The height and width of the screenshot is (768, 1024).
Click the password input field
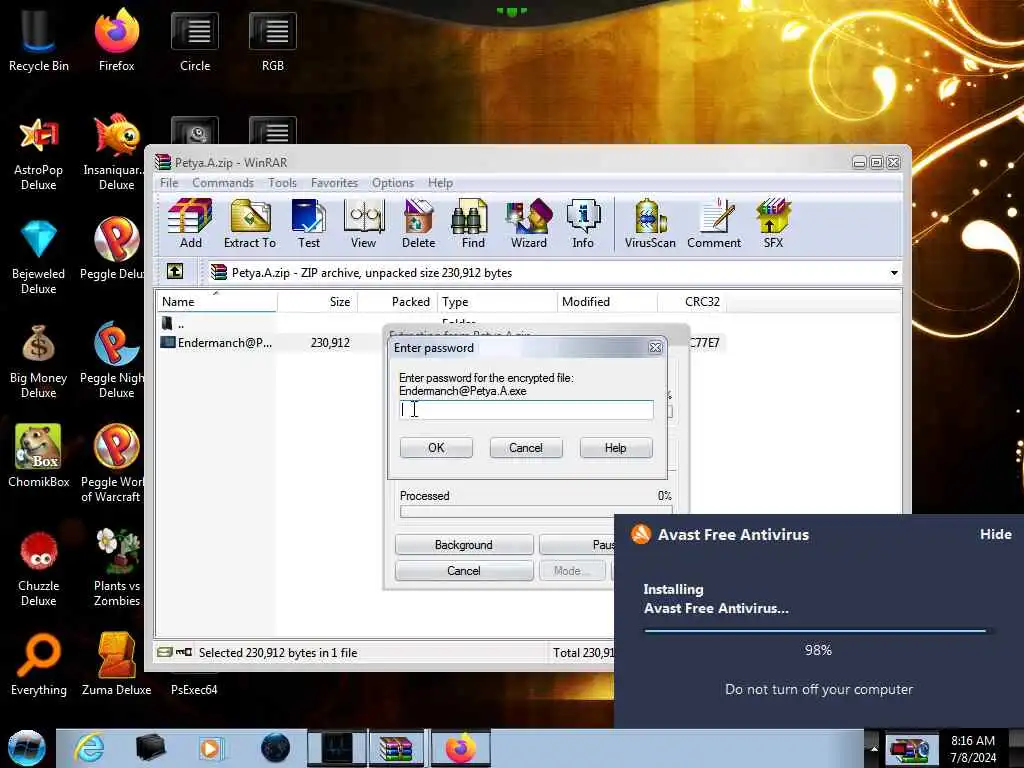pyautogui.click(x=526, y=409)
